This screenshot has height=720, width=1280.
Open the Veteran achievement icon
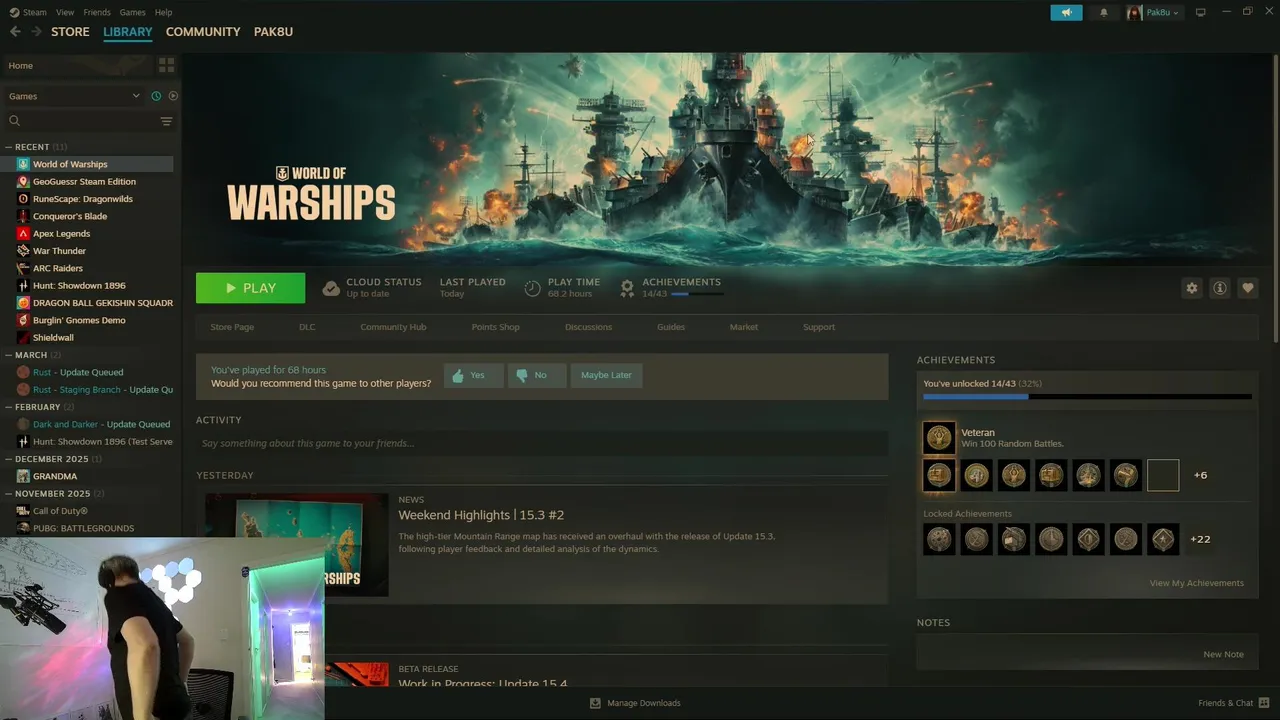pos(939,437)
